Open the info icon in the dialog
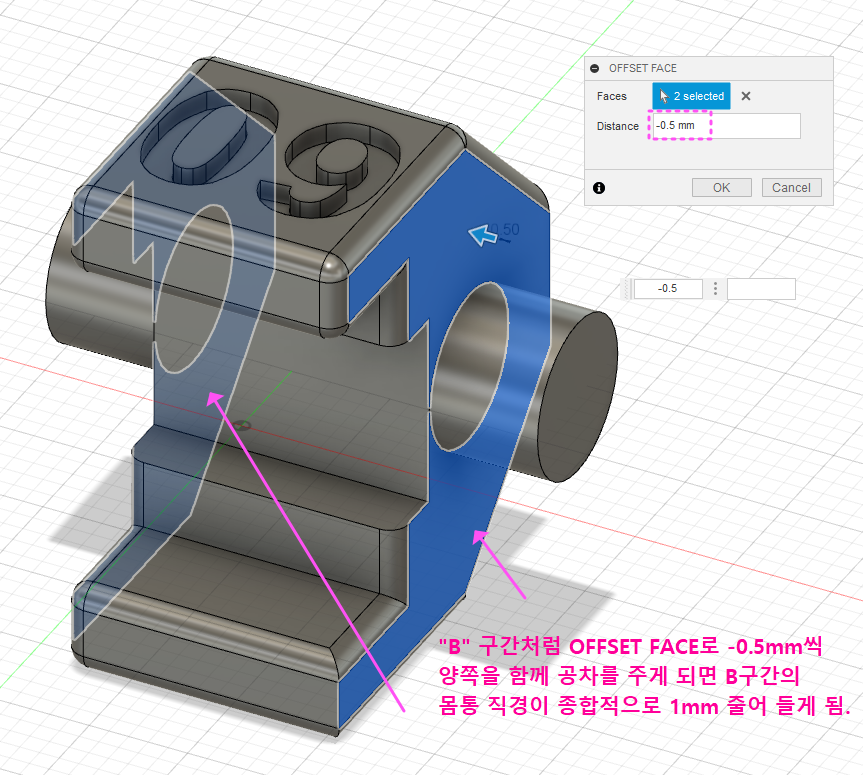Viewport: 863px width, 775px height. (599, 188)
